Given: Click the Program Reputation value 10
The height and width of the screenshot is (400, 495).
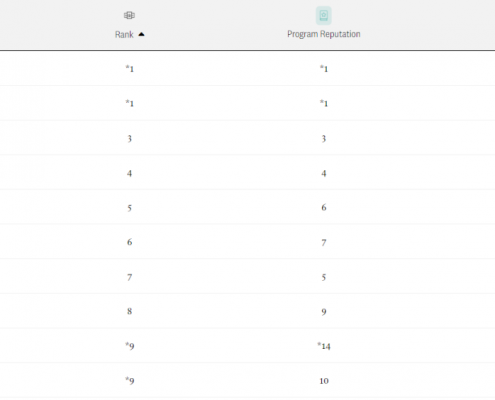Looking at the screenshot, I should (x=324, y=381).
